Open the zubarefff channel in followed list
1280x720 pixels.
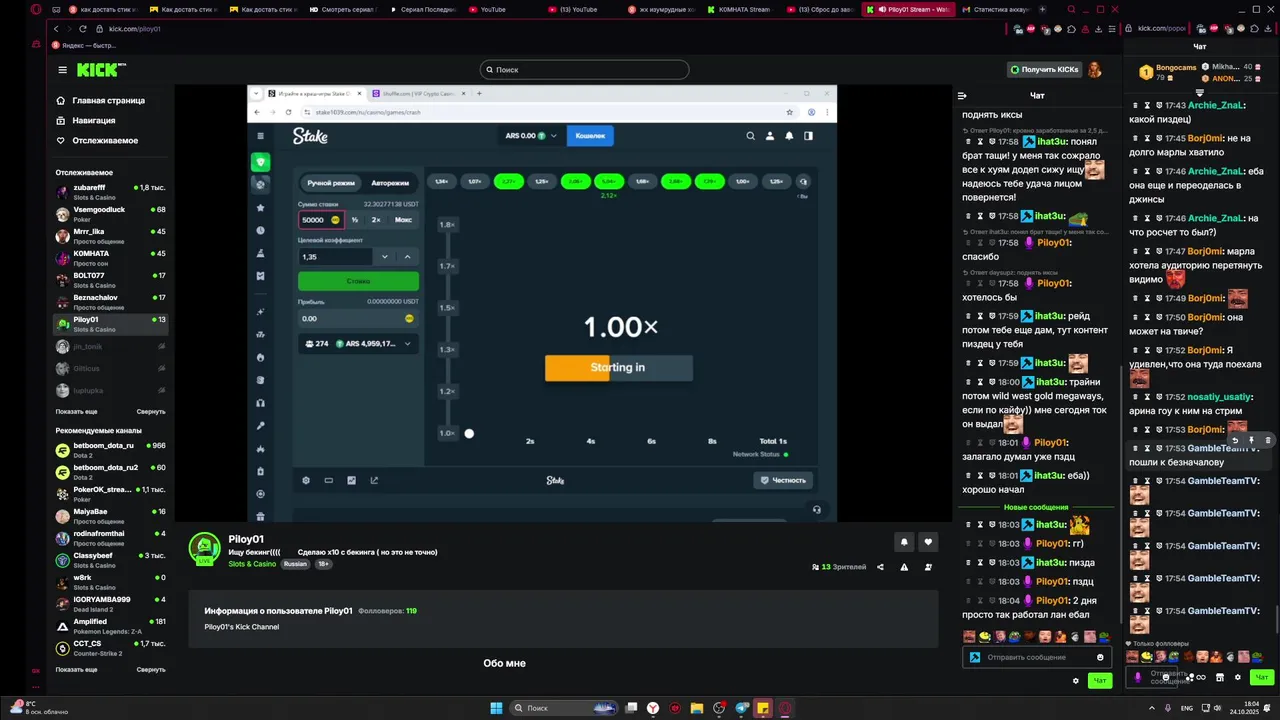[110, 192]
